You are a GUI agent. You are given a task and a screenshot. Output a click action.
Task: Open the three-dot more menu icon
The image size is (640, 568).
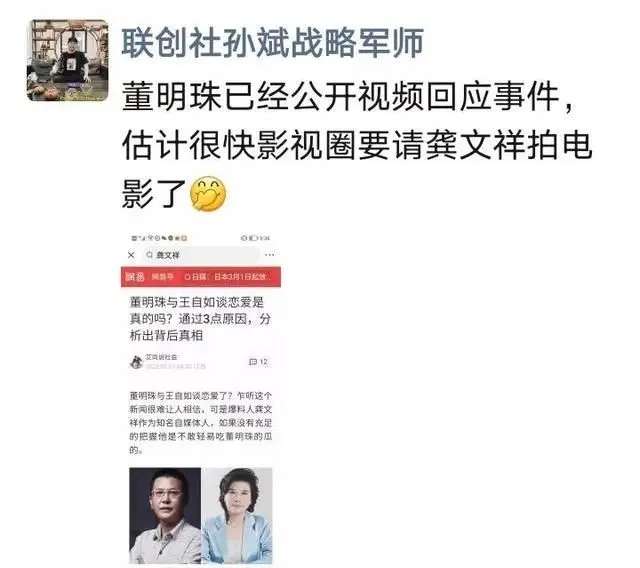269,255
